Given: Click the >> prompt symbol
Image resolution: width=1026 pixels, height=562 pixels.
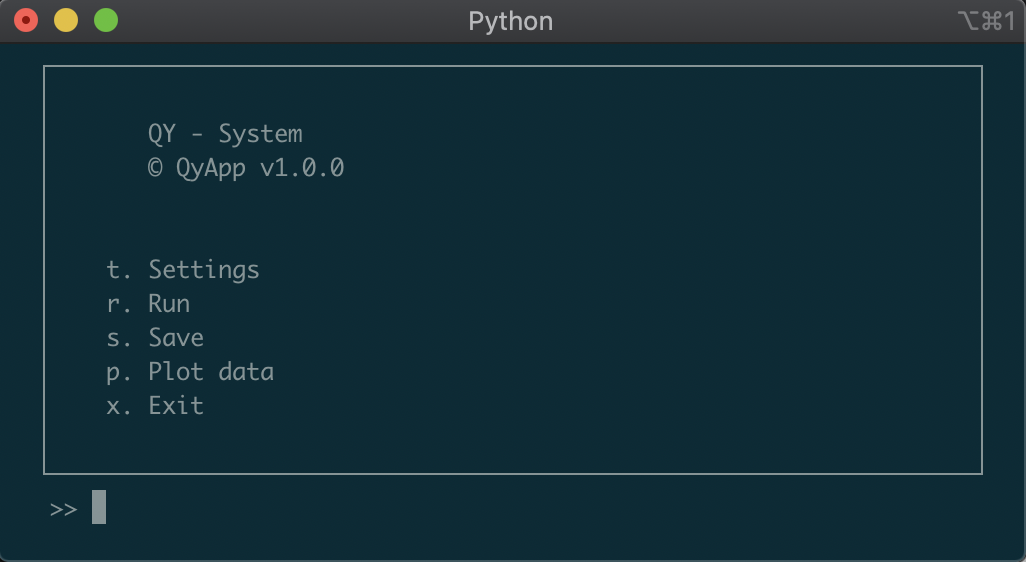Looking at the screenshot, I should tap(63, 509).
